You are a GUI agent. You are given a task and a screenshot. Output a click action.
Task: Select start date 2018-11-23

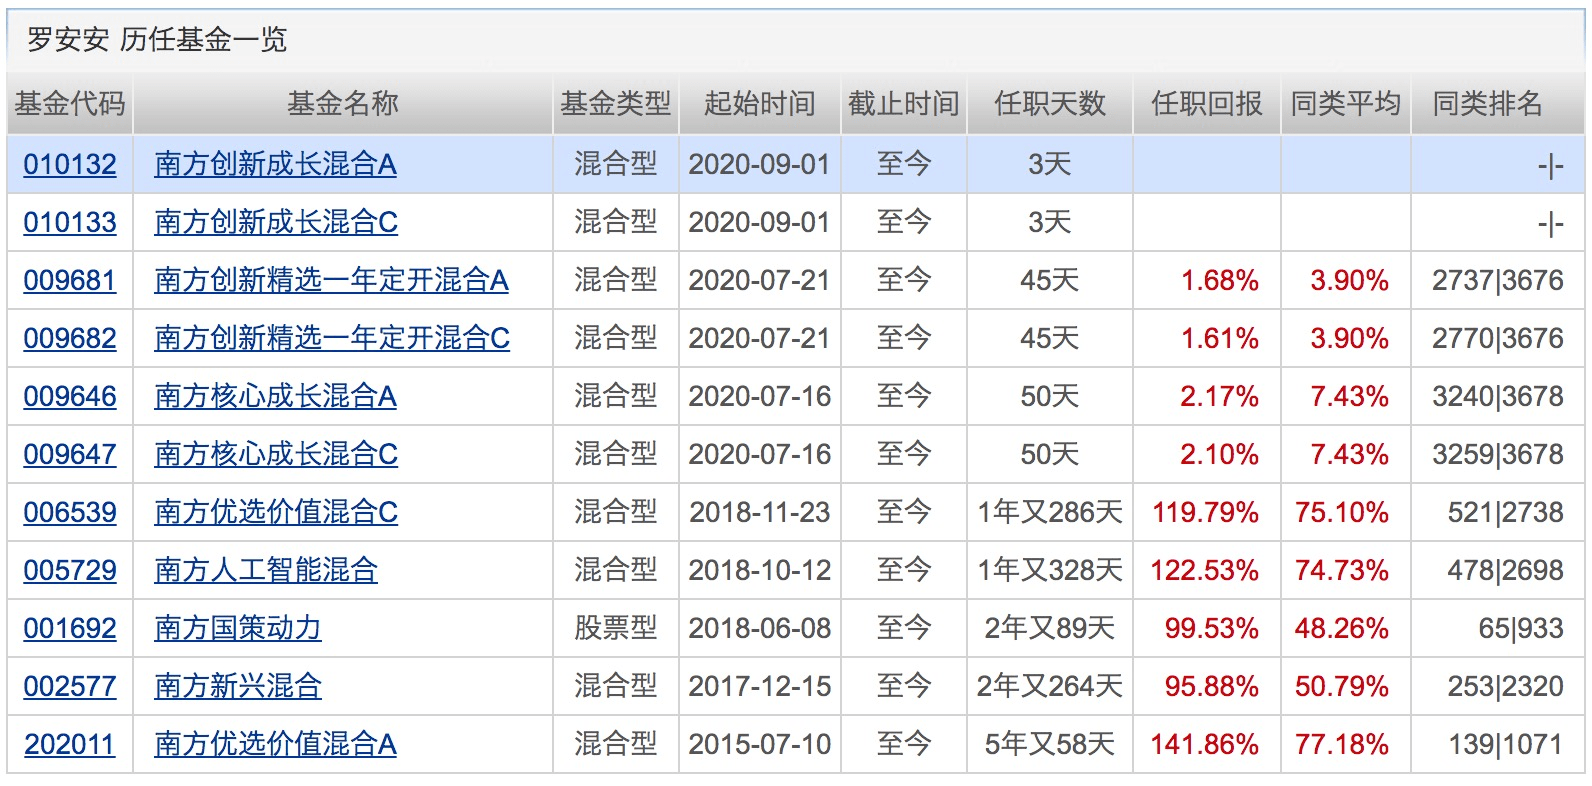click(x=760, y=512)
